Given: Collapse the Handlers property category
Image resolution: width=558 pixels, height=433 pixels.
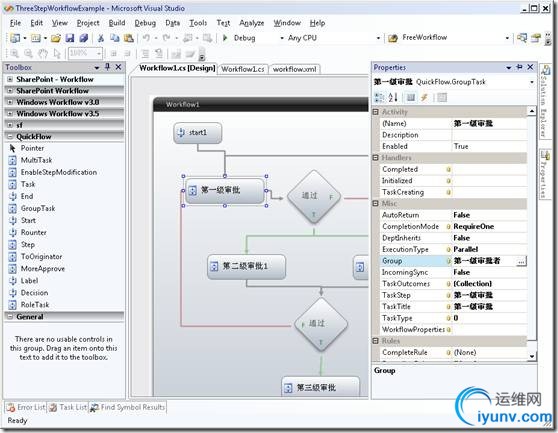Looking at the screenshot, I should coord(375,158).
